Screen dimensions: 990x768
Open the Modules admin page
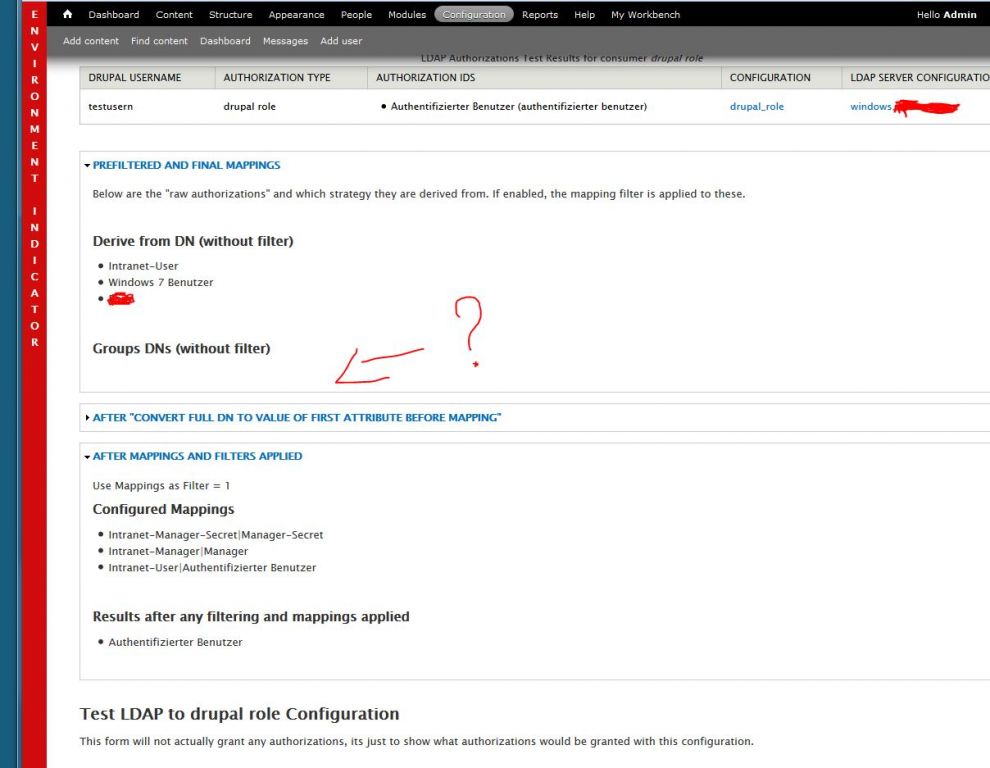[x=407, y=15]
